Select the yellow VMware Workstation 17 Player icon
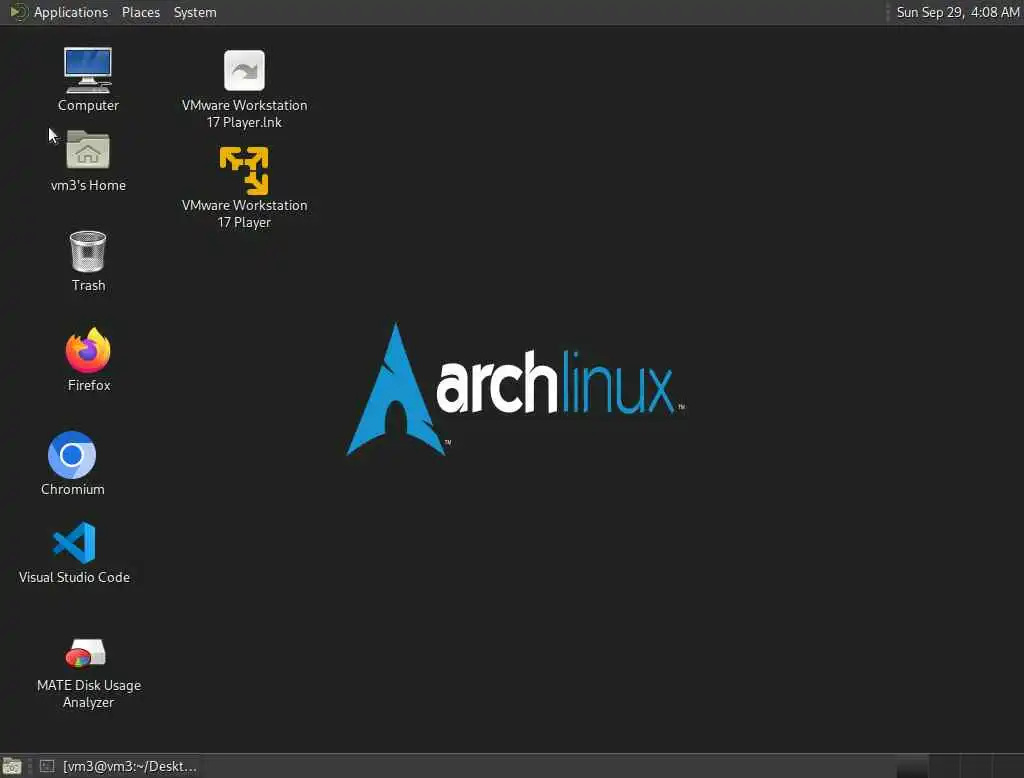 click(x=244, y=170)
